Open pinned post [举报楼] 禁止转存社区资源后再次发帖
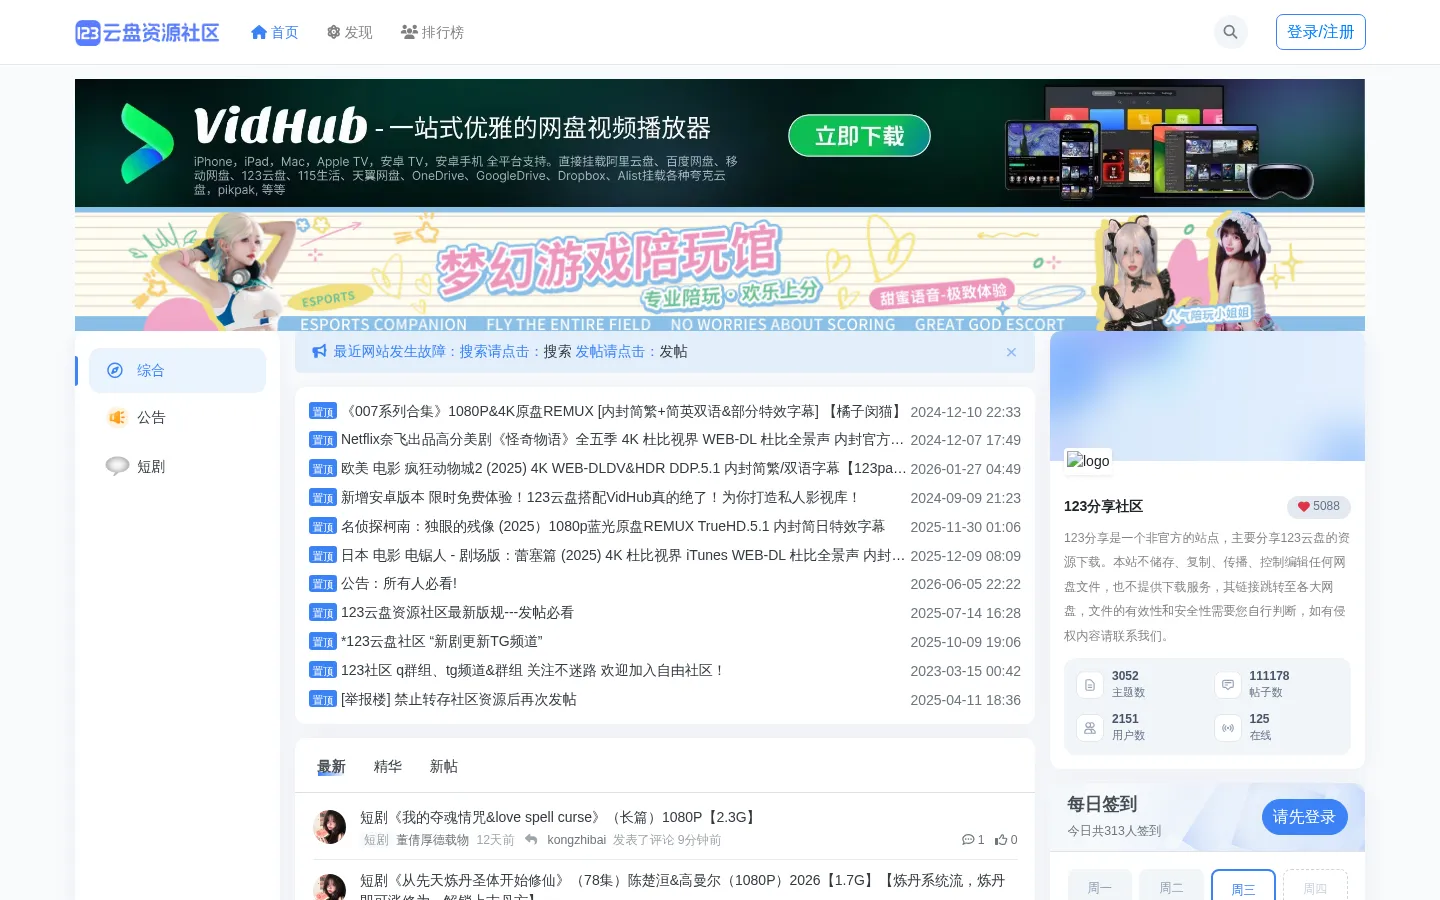The image size is (1440, 900). pos(458,699)
